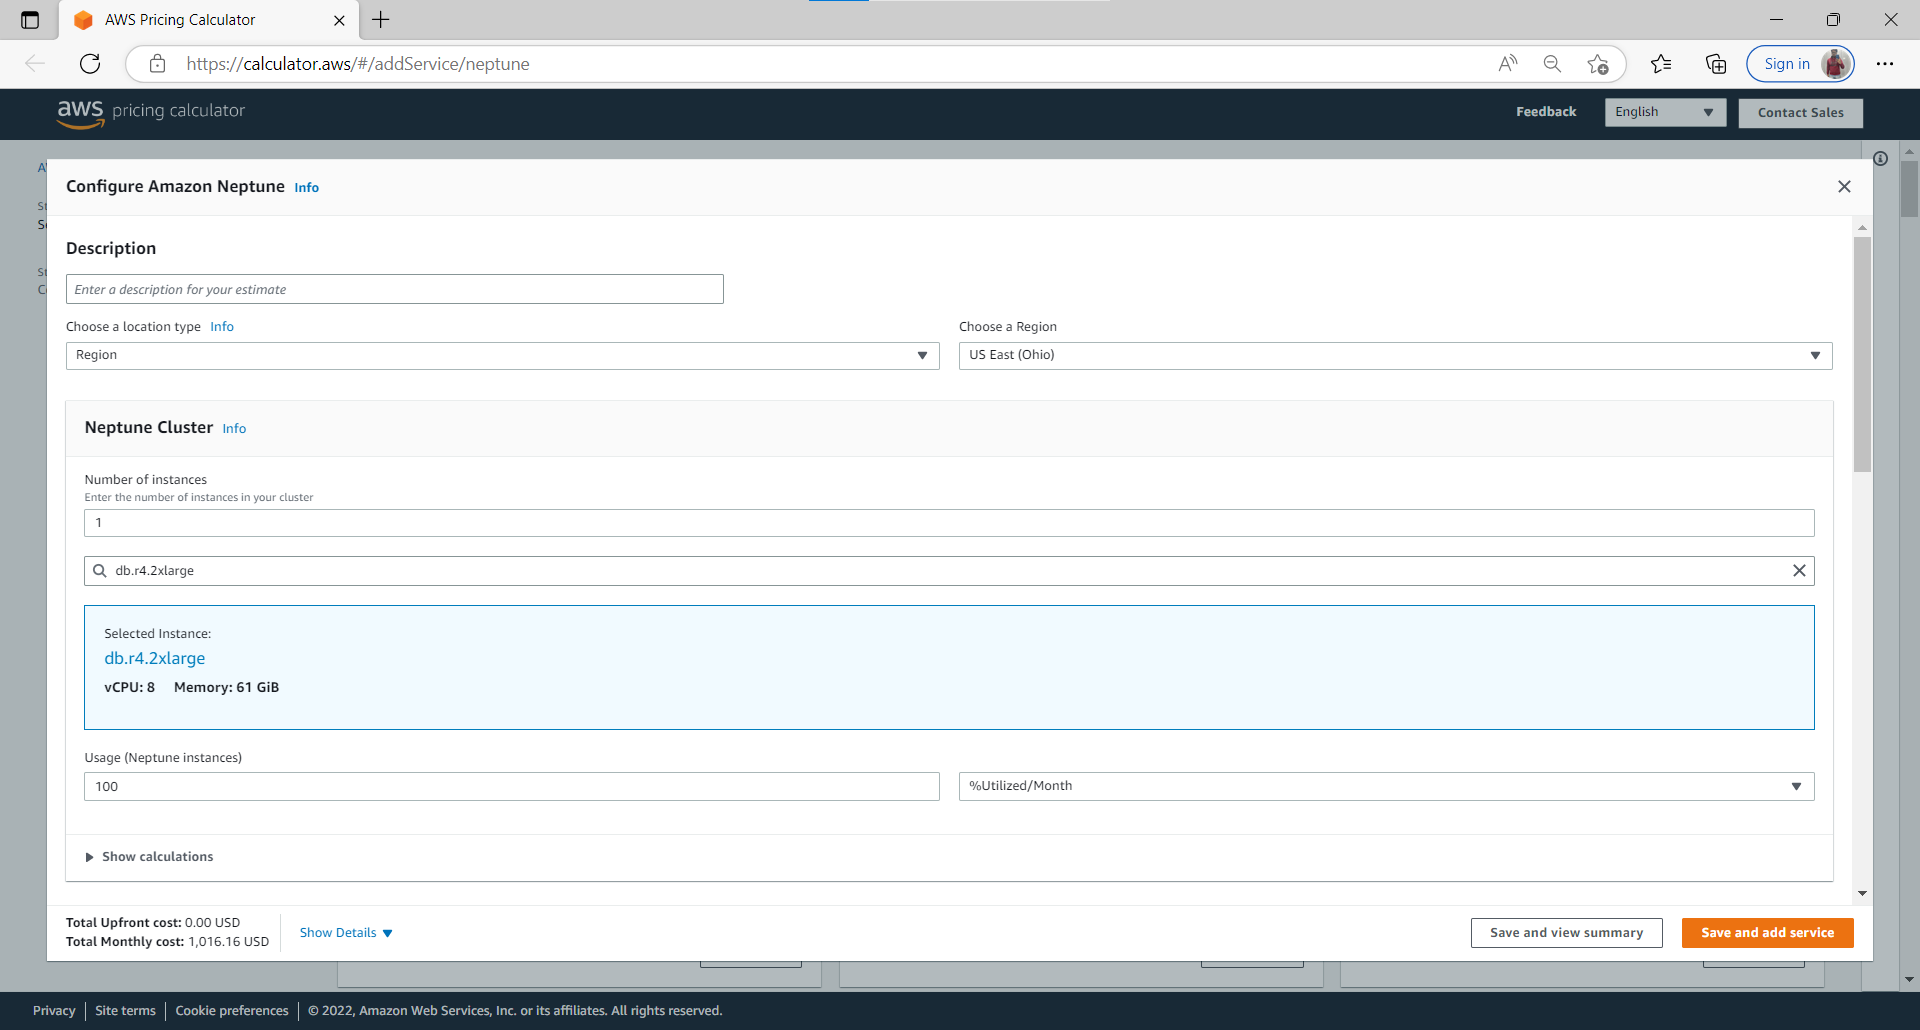Expand Show Details near total cost
This screenshot has height=1030, width=1920.
pos(344,932)
